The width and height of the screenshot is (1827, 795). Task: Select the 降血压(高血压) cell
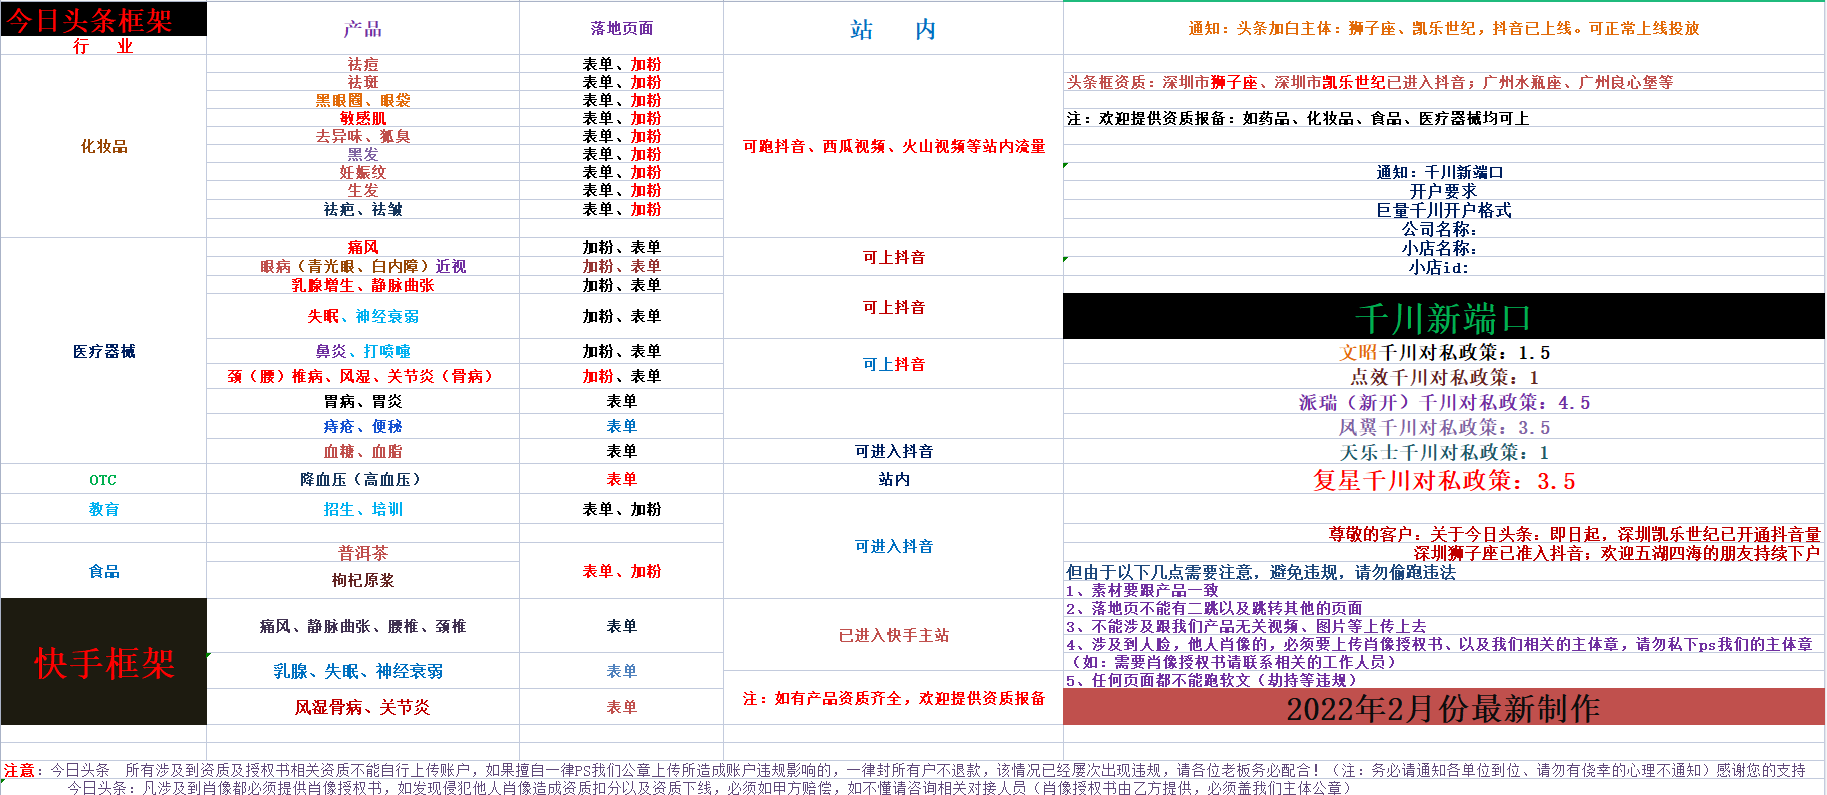tap(363, 479)
